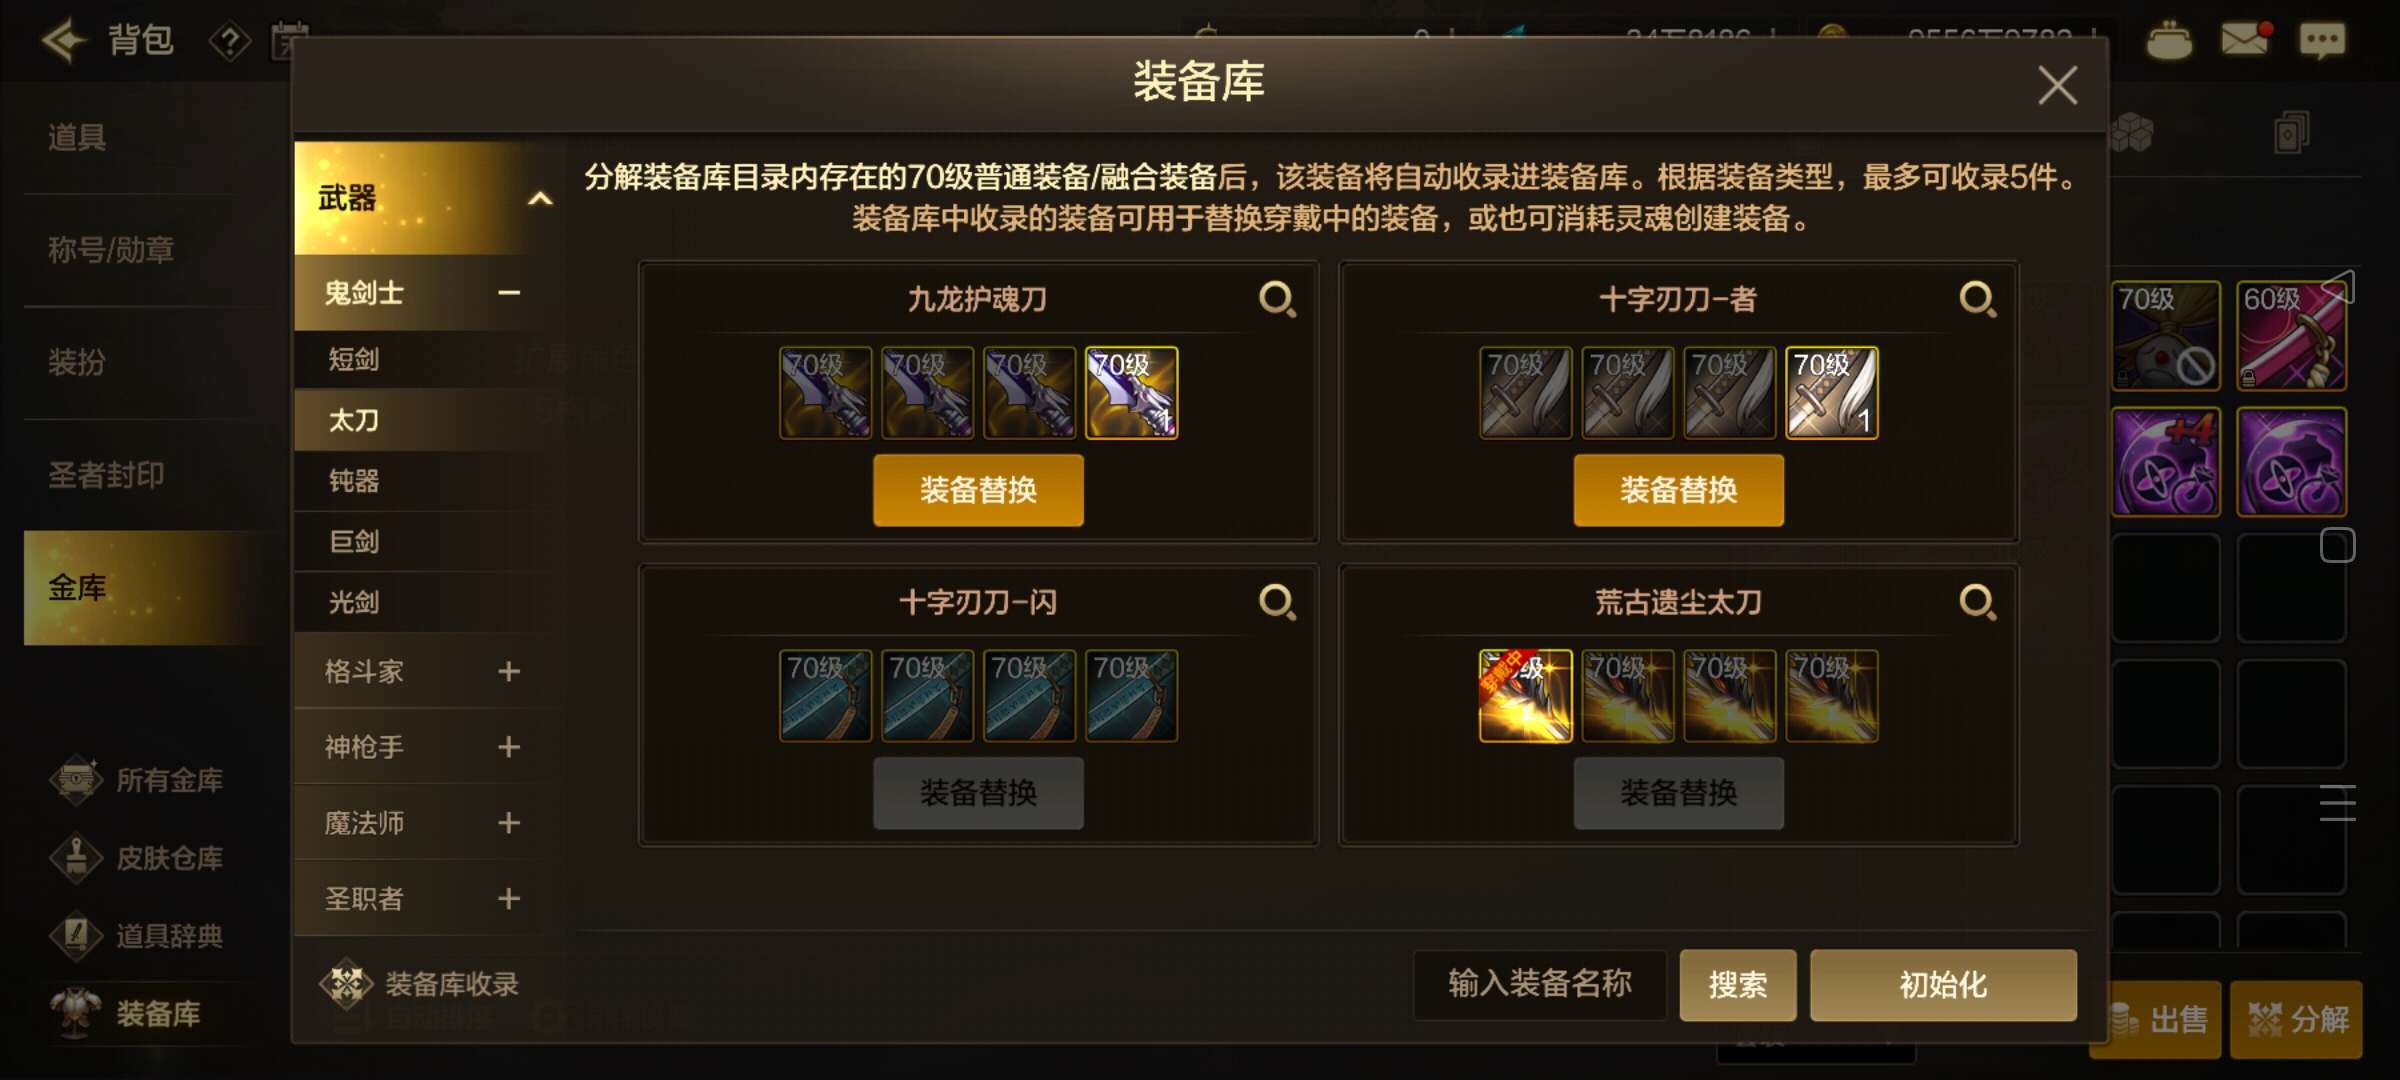Image resolution: width=2400 pixels, height=1080 pixels.
Task: Open the mail envelope icon
Action: click(2245, 40)
